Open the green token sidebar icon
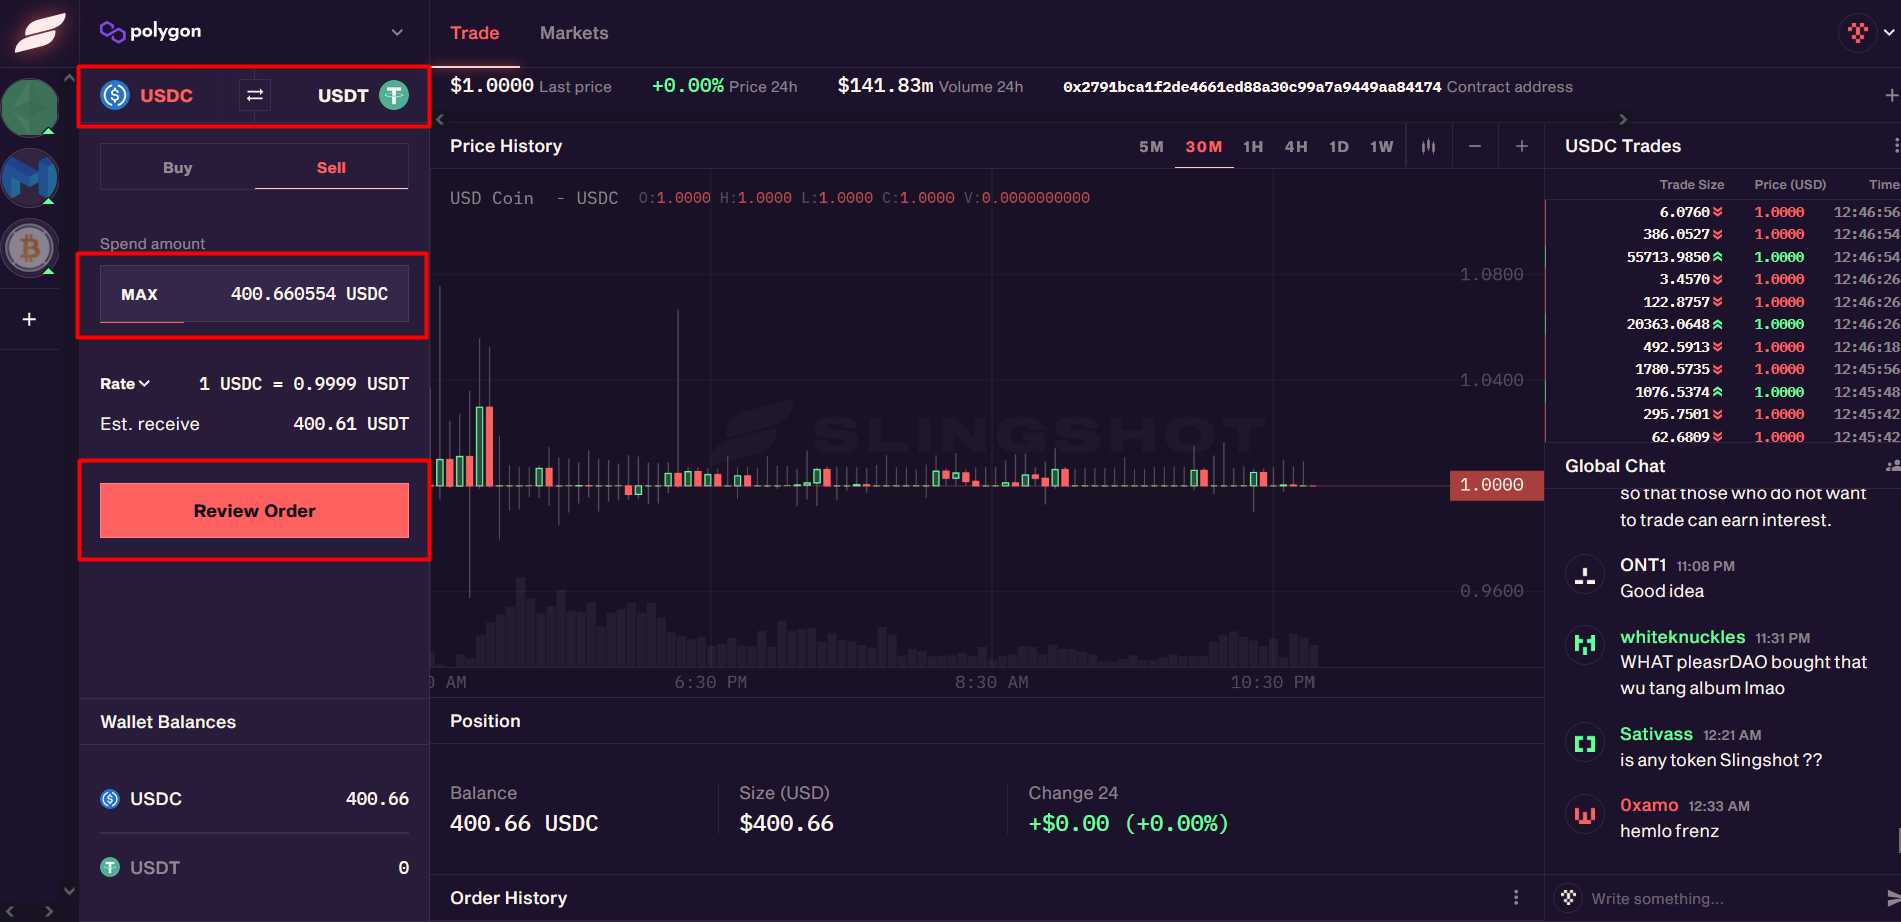 coord(30,107)
